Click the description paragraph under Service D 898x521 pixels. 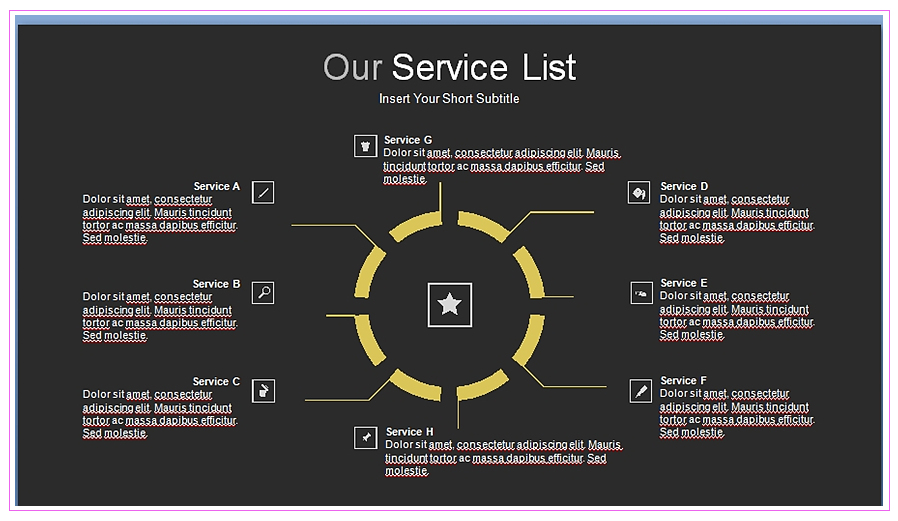[x=737, y=219]
